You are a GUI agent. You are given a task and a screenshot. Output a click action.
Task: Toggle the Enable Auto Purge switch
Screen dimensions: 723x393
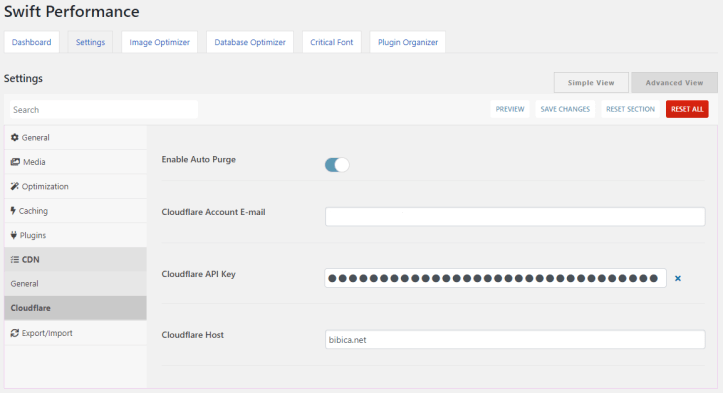click(x=337, y=165)
